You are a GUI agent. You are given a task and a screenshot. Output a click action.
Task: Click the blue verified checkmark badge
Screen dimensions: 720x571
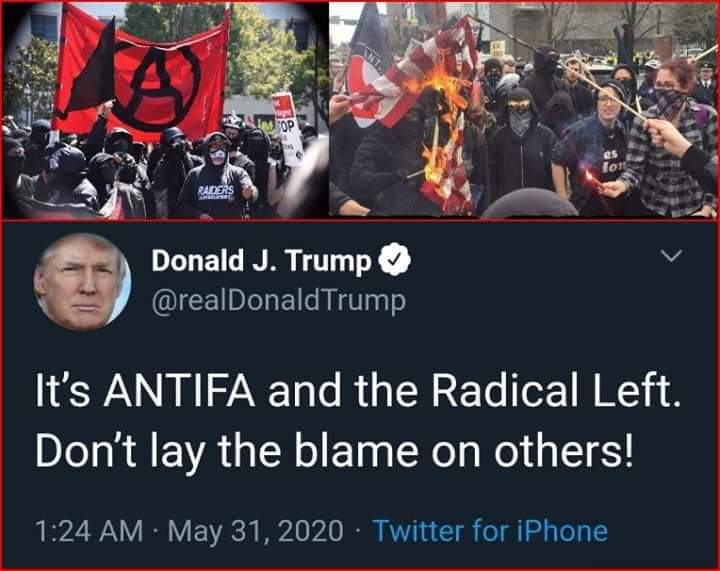click(x=394, y=260)
